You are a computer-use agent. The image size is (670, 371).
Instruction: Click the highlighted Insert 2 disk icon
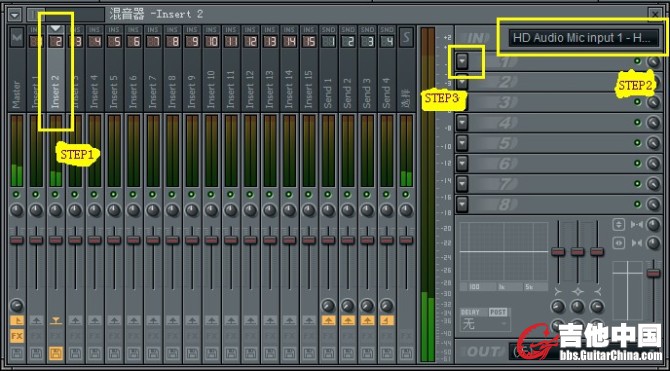click(x=56, y=353)
